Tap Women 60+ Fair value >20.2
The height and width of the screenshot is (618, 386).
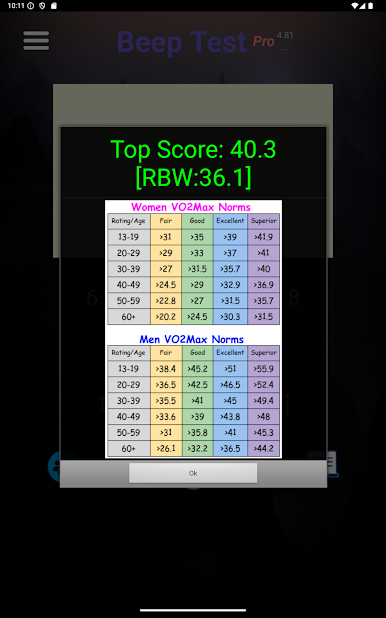(x=166, y=316)
